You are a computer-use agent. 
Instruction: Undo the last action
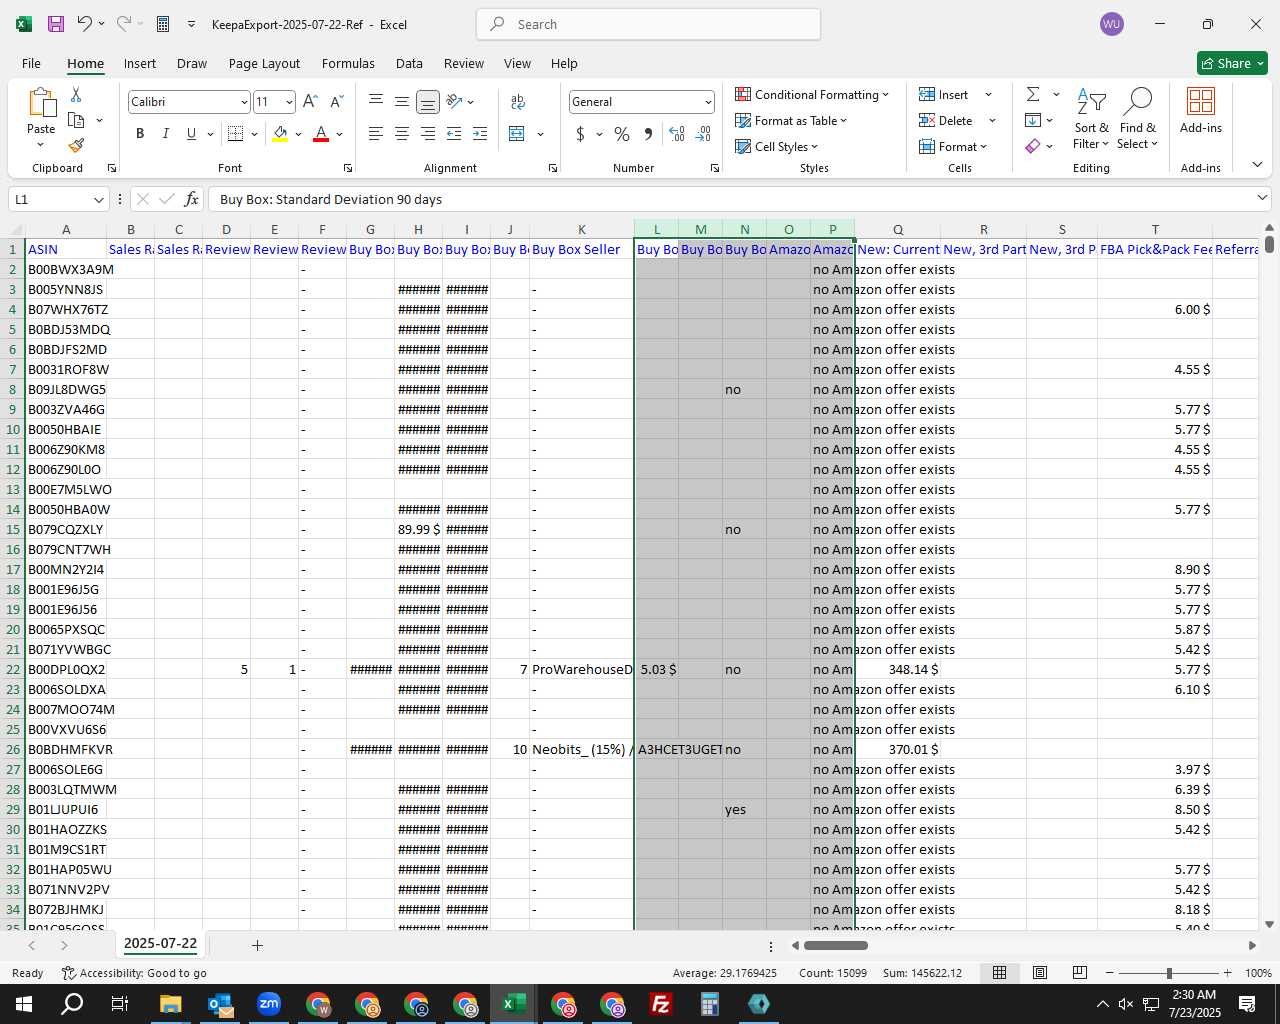[85, 24]
